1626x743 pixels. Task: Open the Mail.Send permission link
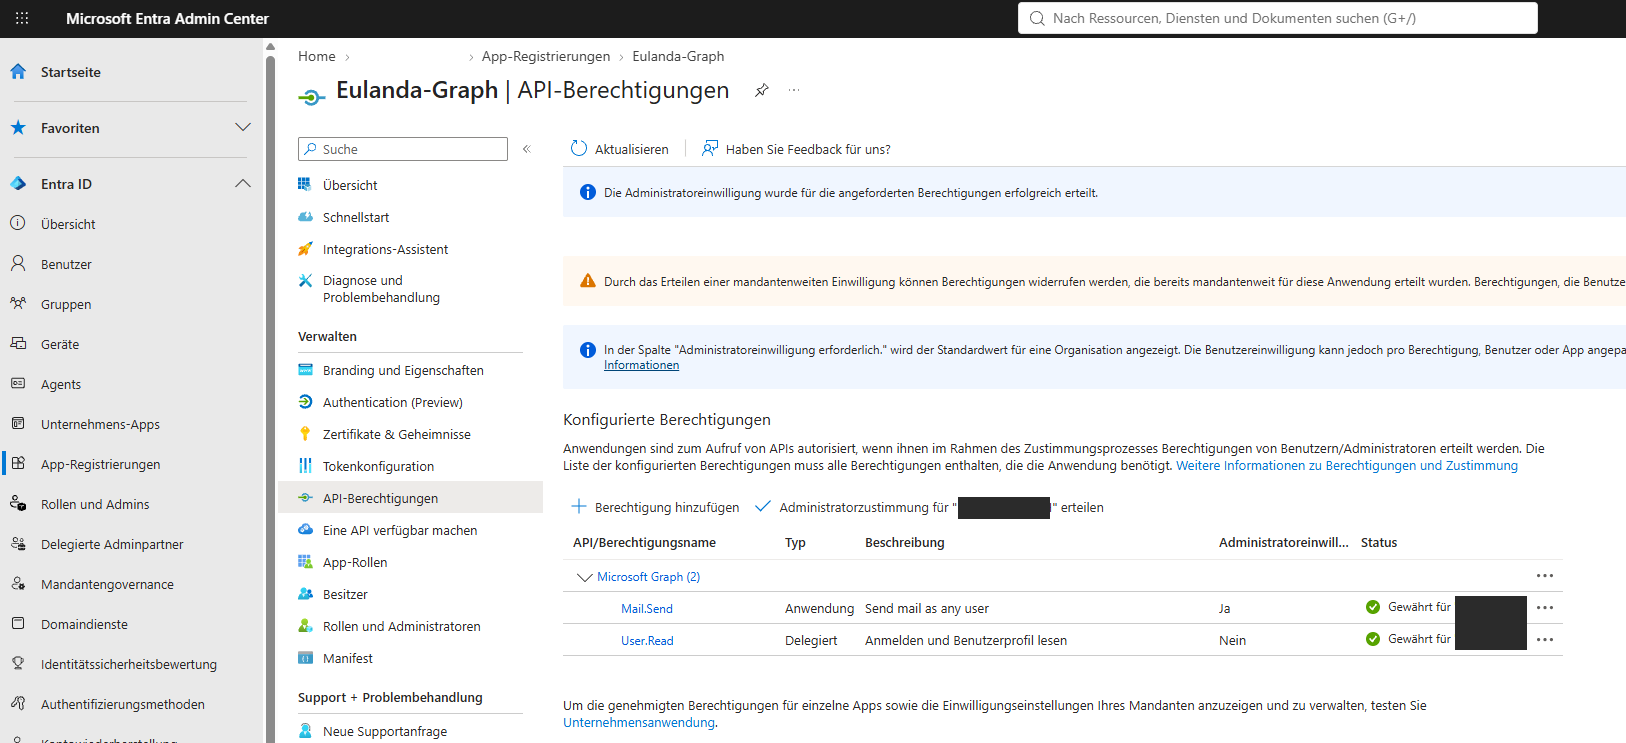click(646, 609)
